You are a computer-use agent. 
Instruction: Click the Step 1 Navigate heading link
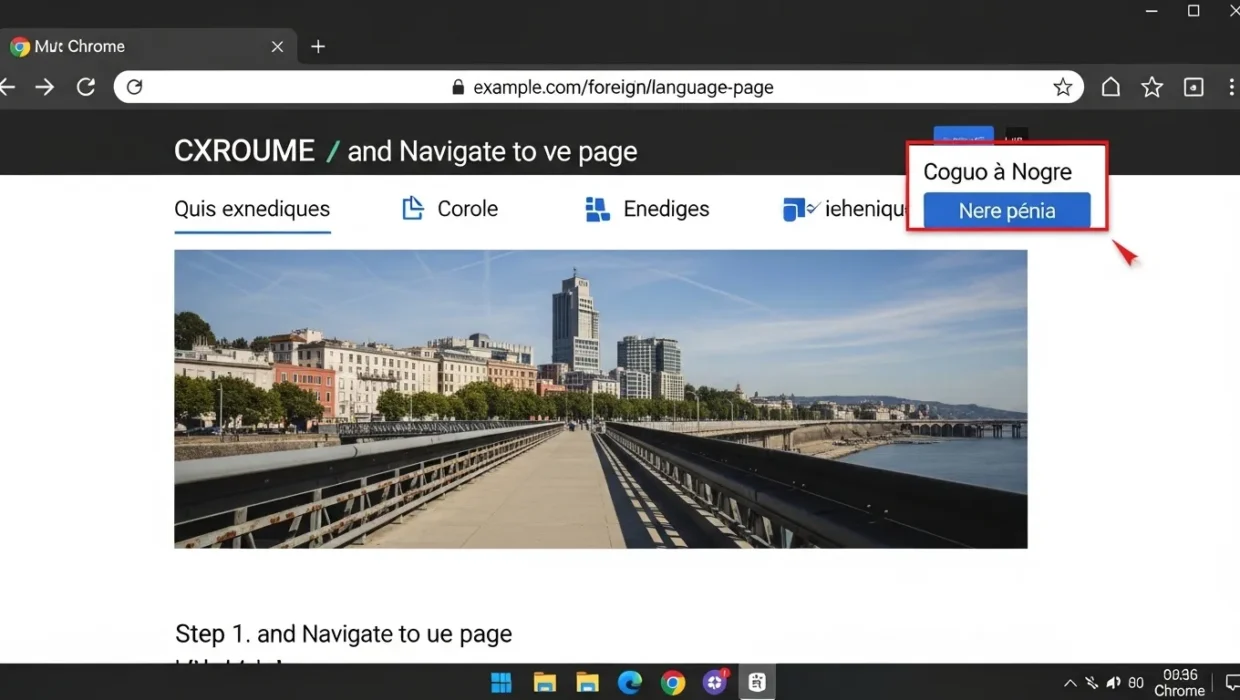pyautogui.click(x=343, y=633)
